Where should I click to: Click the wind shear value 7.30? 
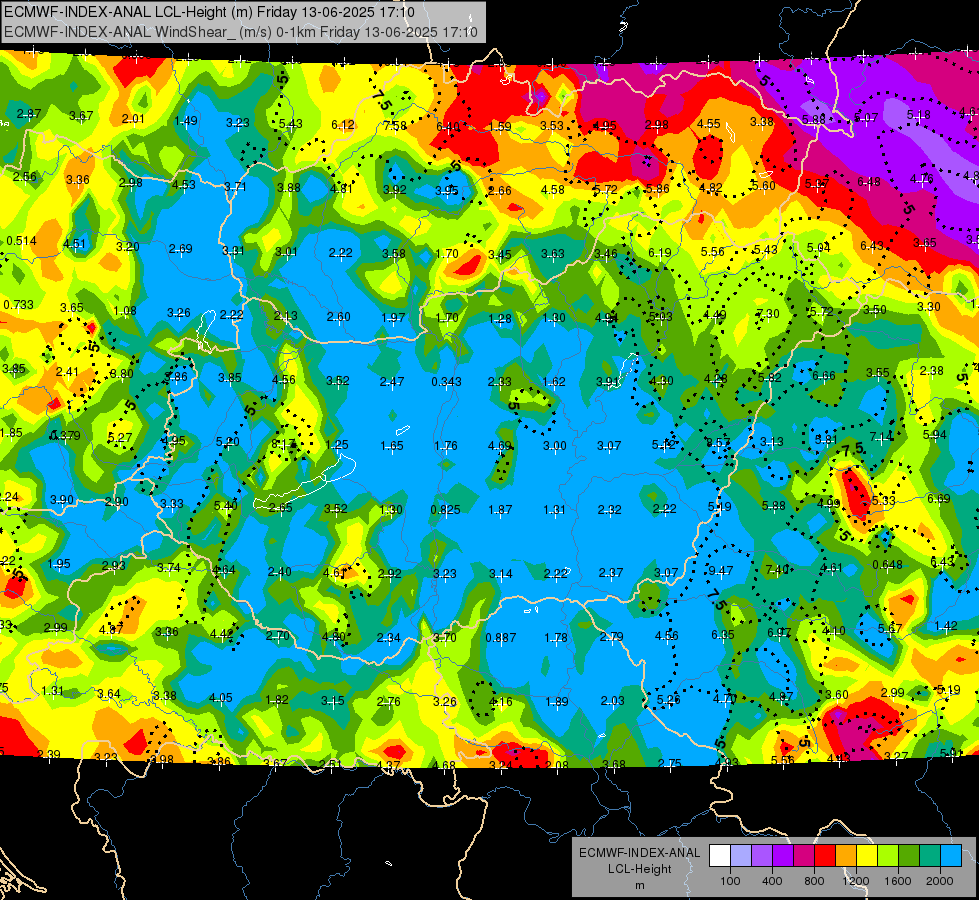point(768,314)
